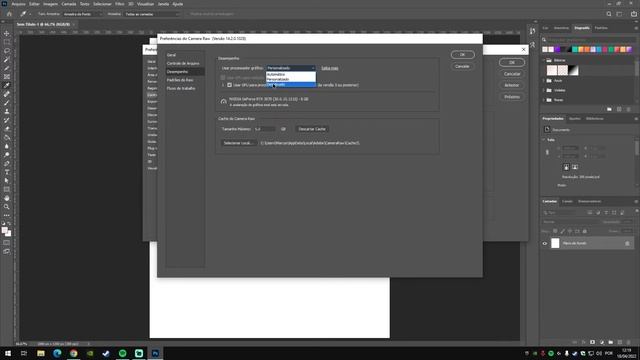Click the Documento icon in Propriedades
This screenshot has height=360, width=640.
547,129
